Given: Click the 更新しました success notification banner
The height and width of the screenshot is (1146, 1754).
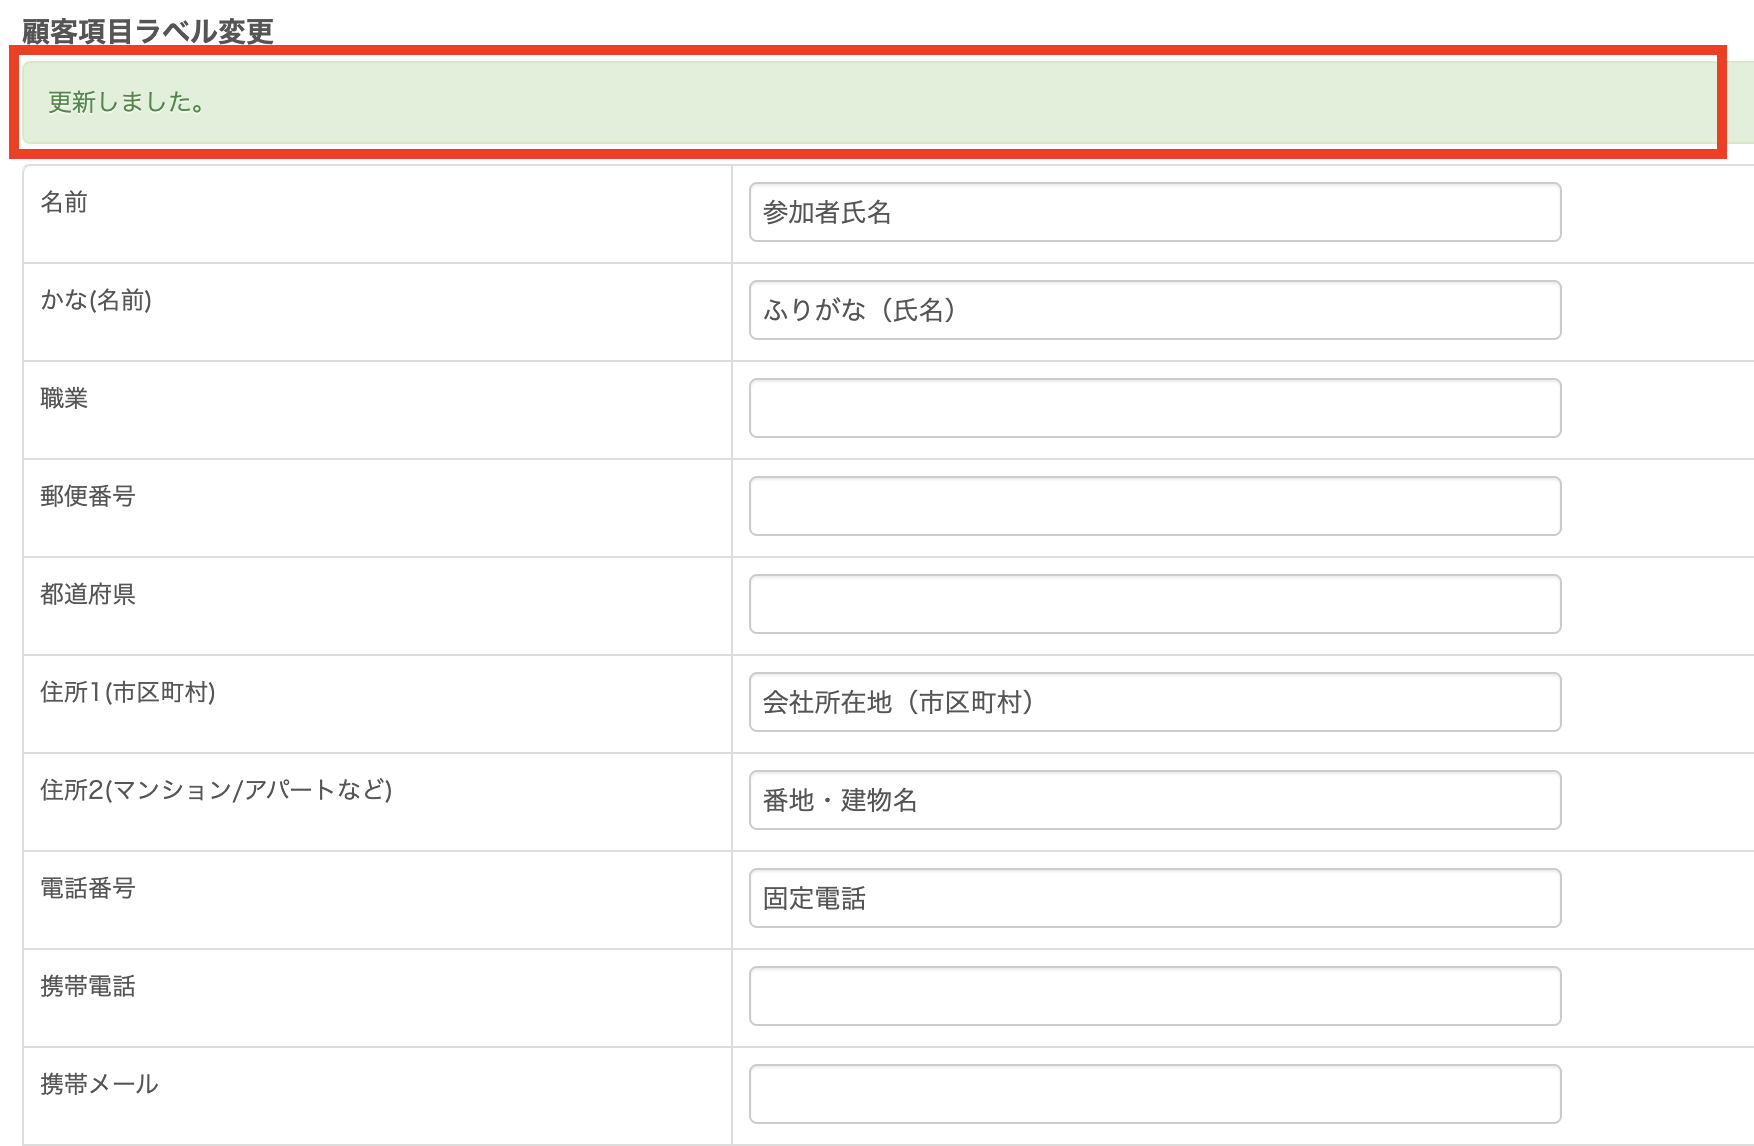Looking at the screenshot, I should pyautogui.click(x=868, y=102).
